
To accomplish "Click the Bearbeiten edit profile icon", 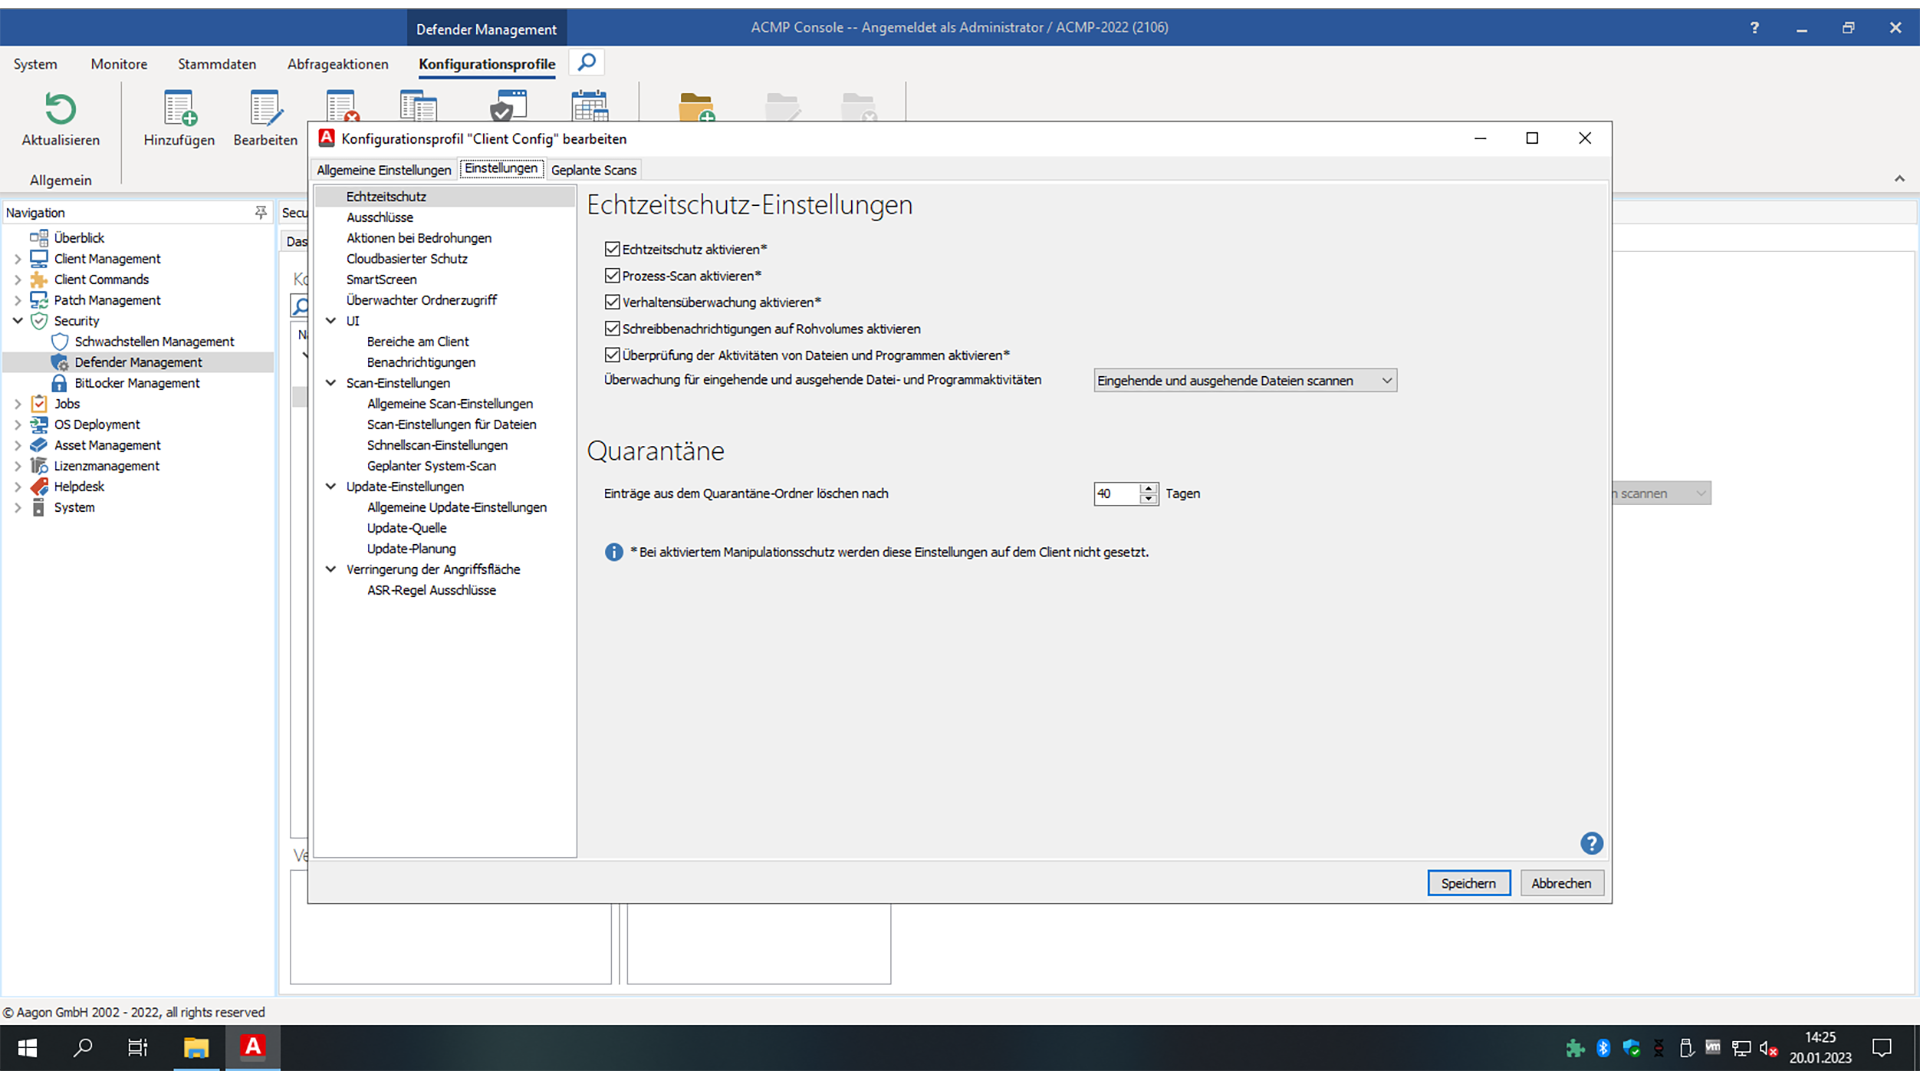I will pos(265,109).
